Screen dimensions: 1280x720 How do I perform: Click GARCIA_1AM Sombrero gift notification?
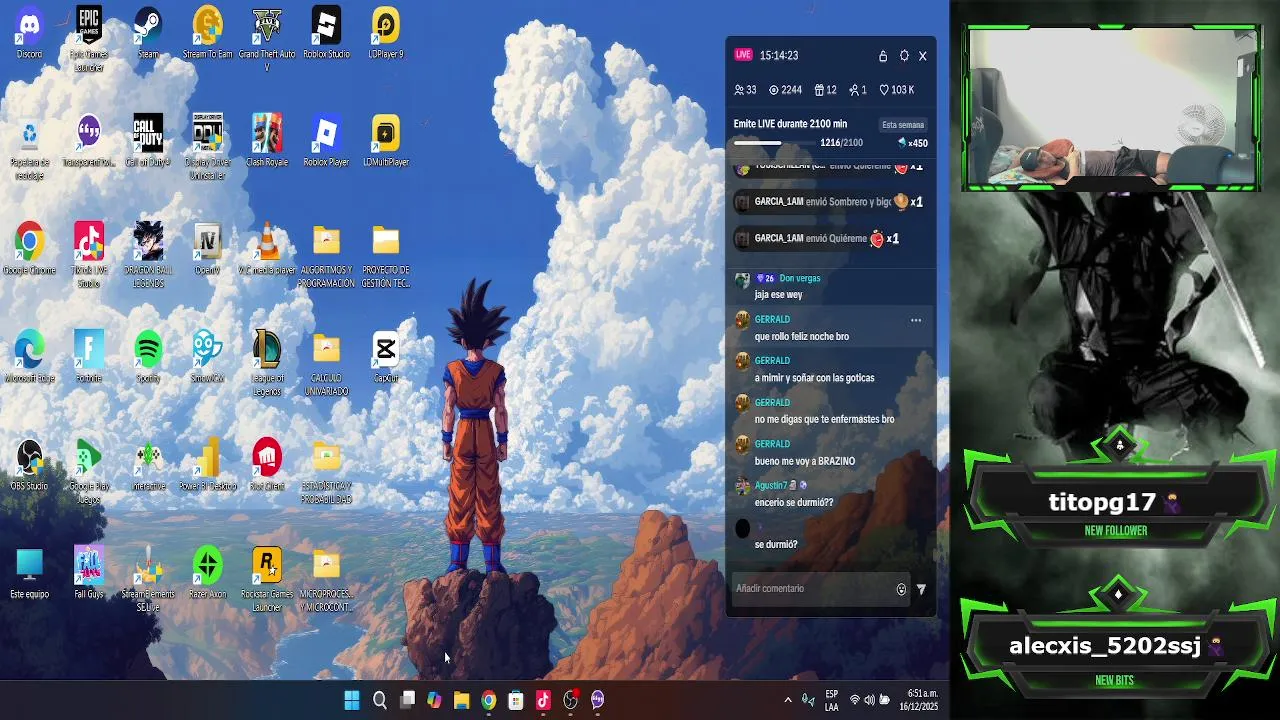829,202
